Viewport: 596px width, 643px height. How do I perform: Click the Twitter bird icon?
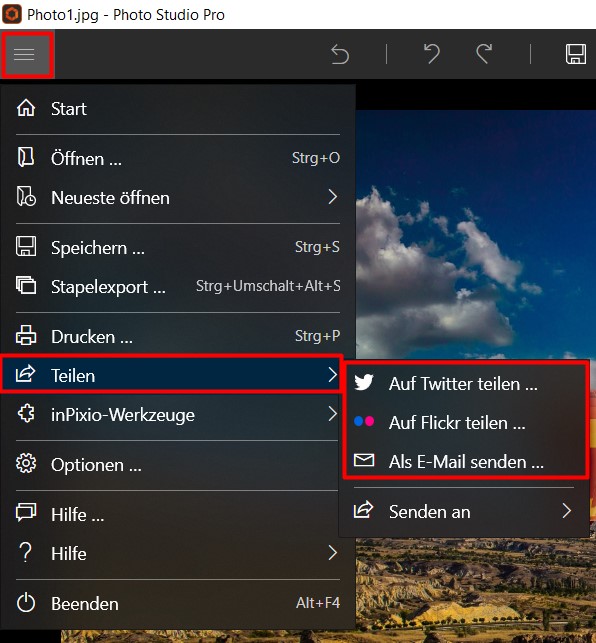[364, 383]
